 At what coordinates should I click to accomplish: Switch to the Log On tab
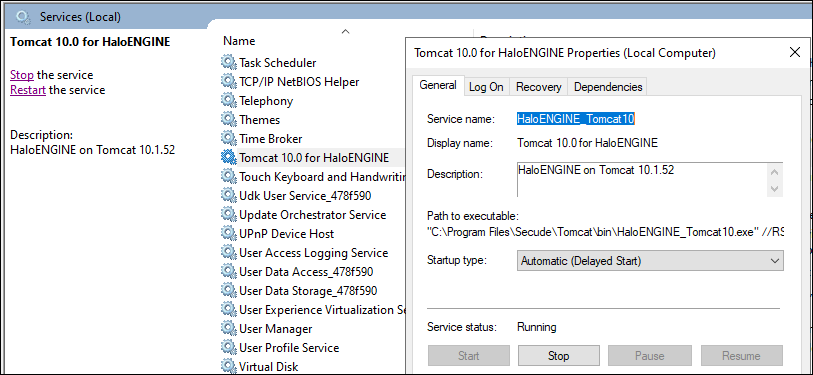(486, 87)
